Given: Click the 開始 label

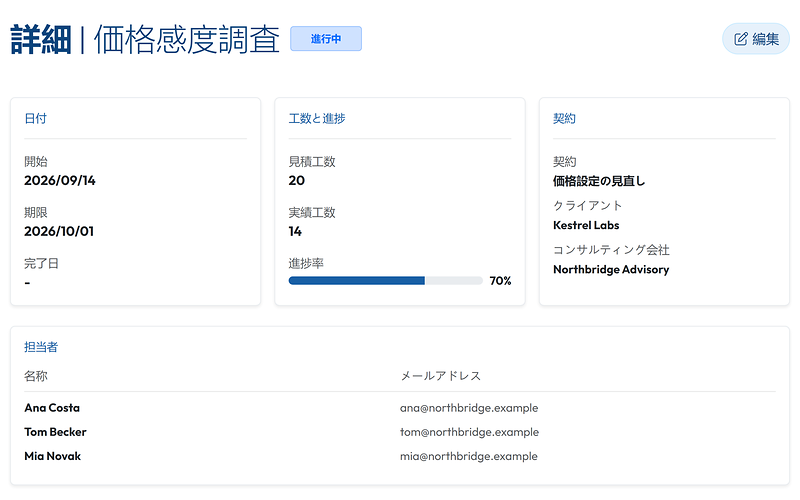Looking at the screenshot, I should click(x=36, y=162).
